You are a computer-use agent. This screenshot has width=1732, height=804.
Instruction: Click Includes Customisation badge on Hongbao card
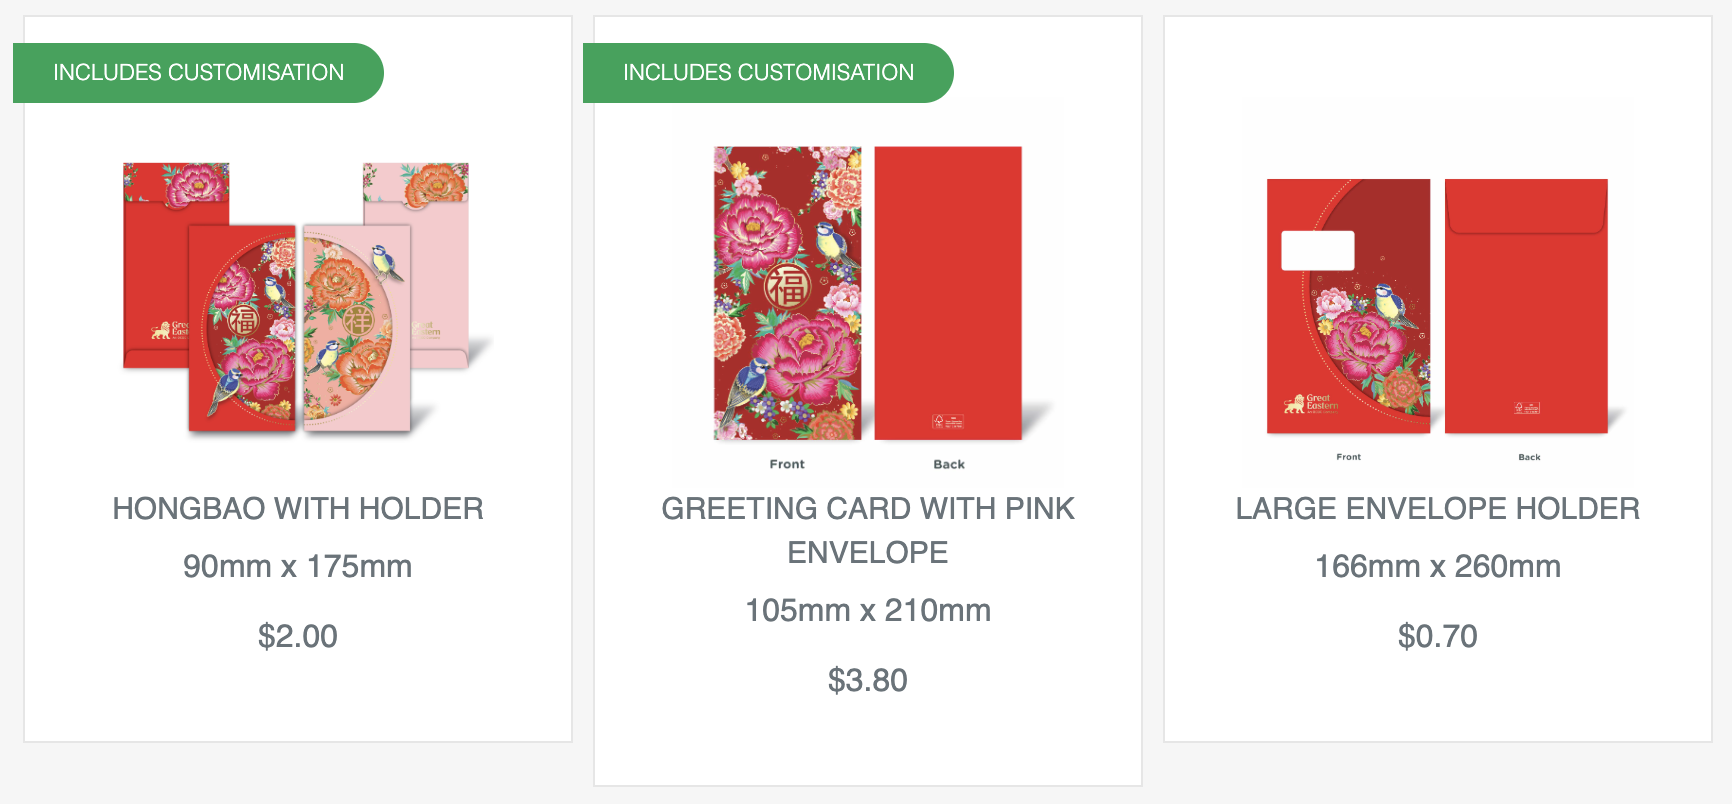(x=198, y=73)
